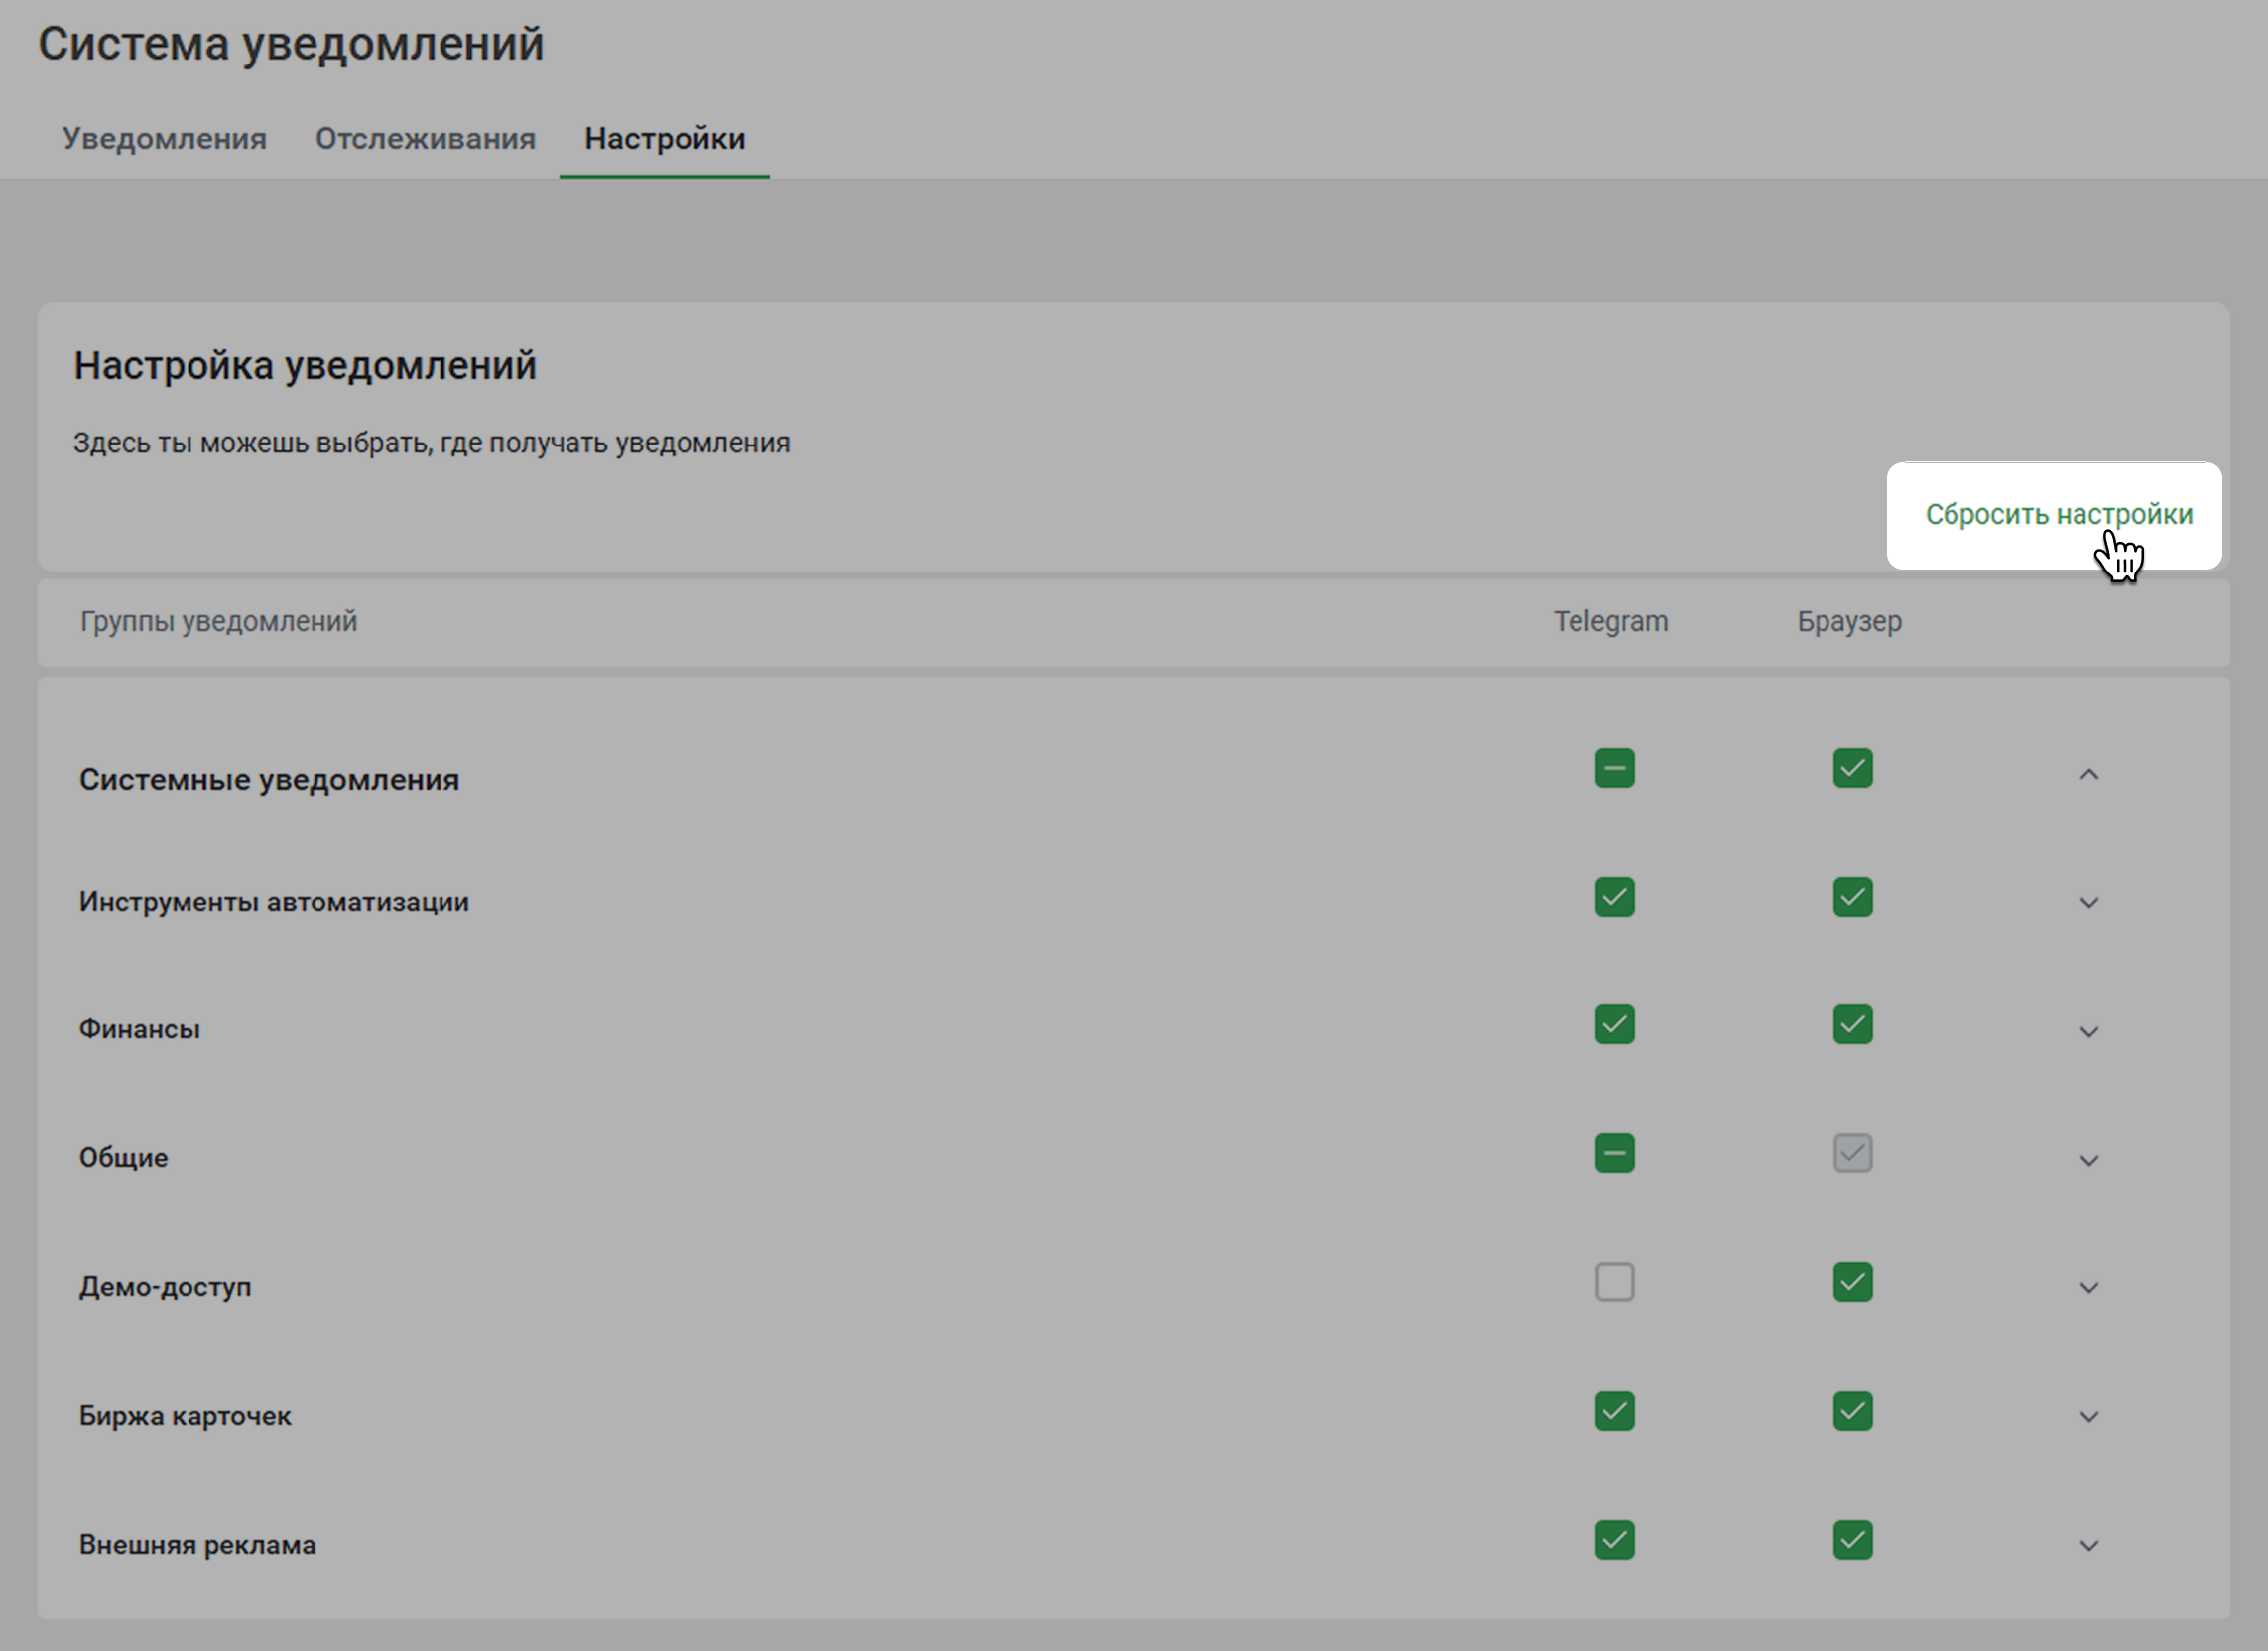The image size is (2268, 1651).
Task: Uncheck Браузер for Системные уведомления
Action: [1852, 768]
